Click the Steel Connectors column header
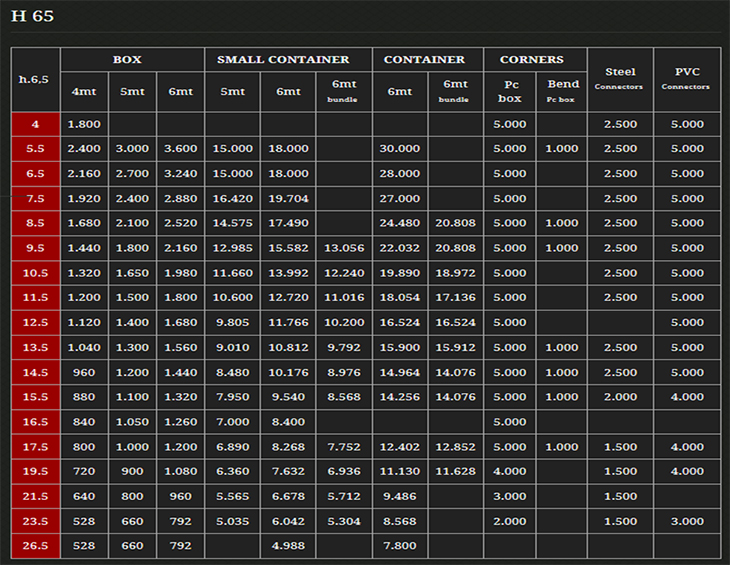 click(620, 79)
